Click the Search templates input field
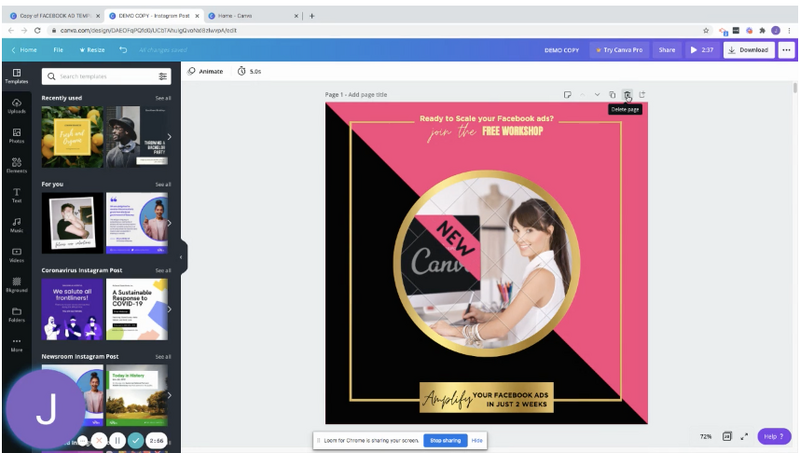This screenshot has width=800, height=453. point(100,76)
